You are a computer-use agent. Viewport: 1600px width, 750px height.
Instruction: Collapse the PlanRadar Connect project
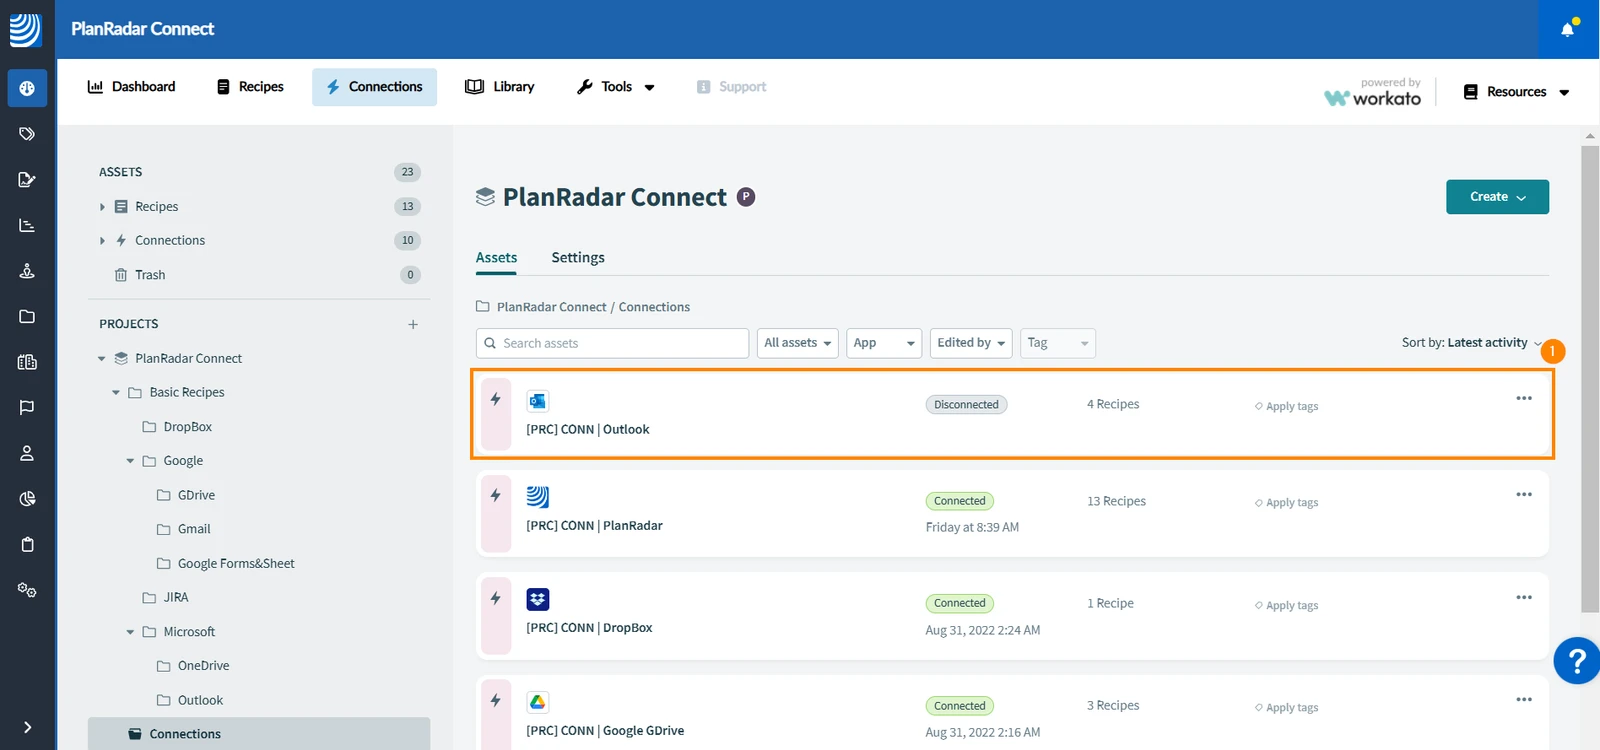click(x=102, y=359)
